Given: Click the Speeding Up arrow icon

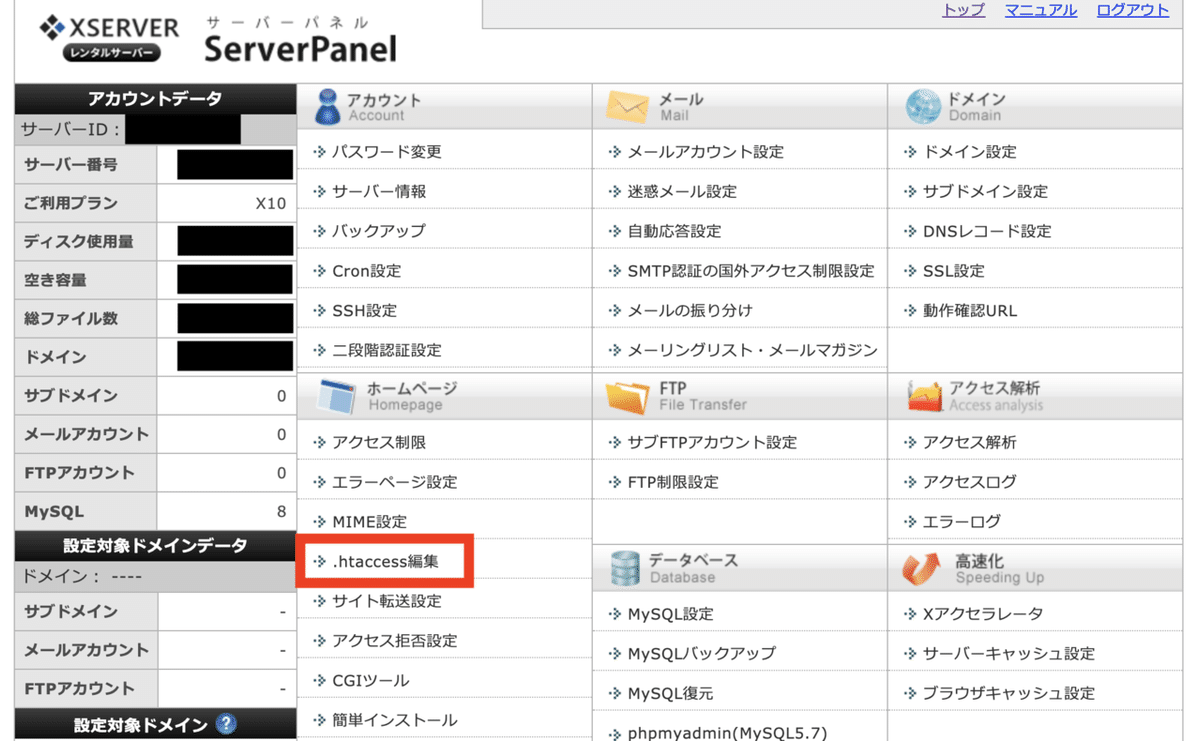Looking at the screenshot, I should 922,568.
